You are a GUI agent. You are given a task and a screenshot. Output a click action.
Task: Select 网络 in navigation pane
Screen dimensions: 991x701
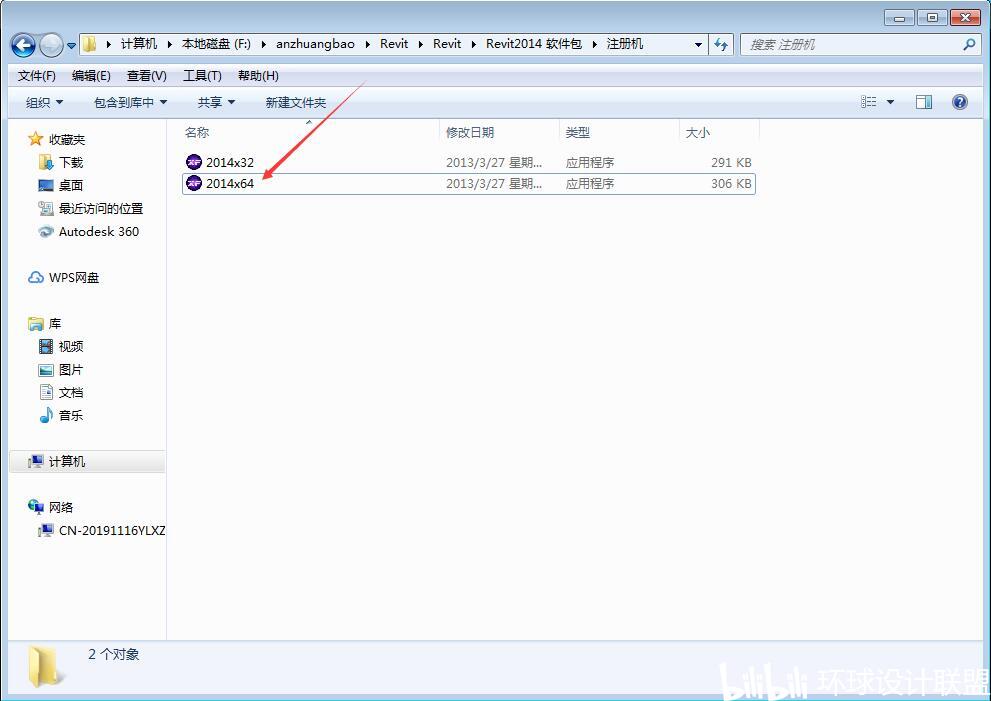pyautogui.click(x=61, y=508)
